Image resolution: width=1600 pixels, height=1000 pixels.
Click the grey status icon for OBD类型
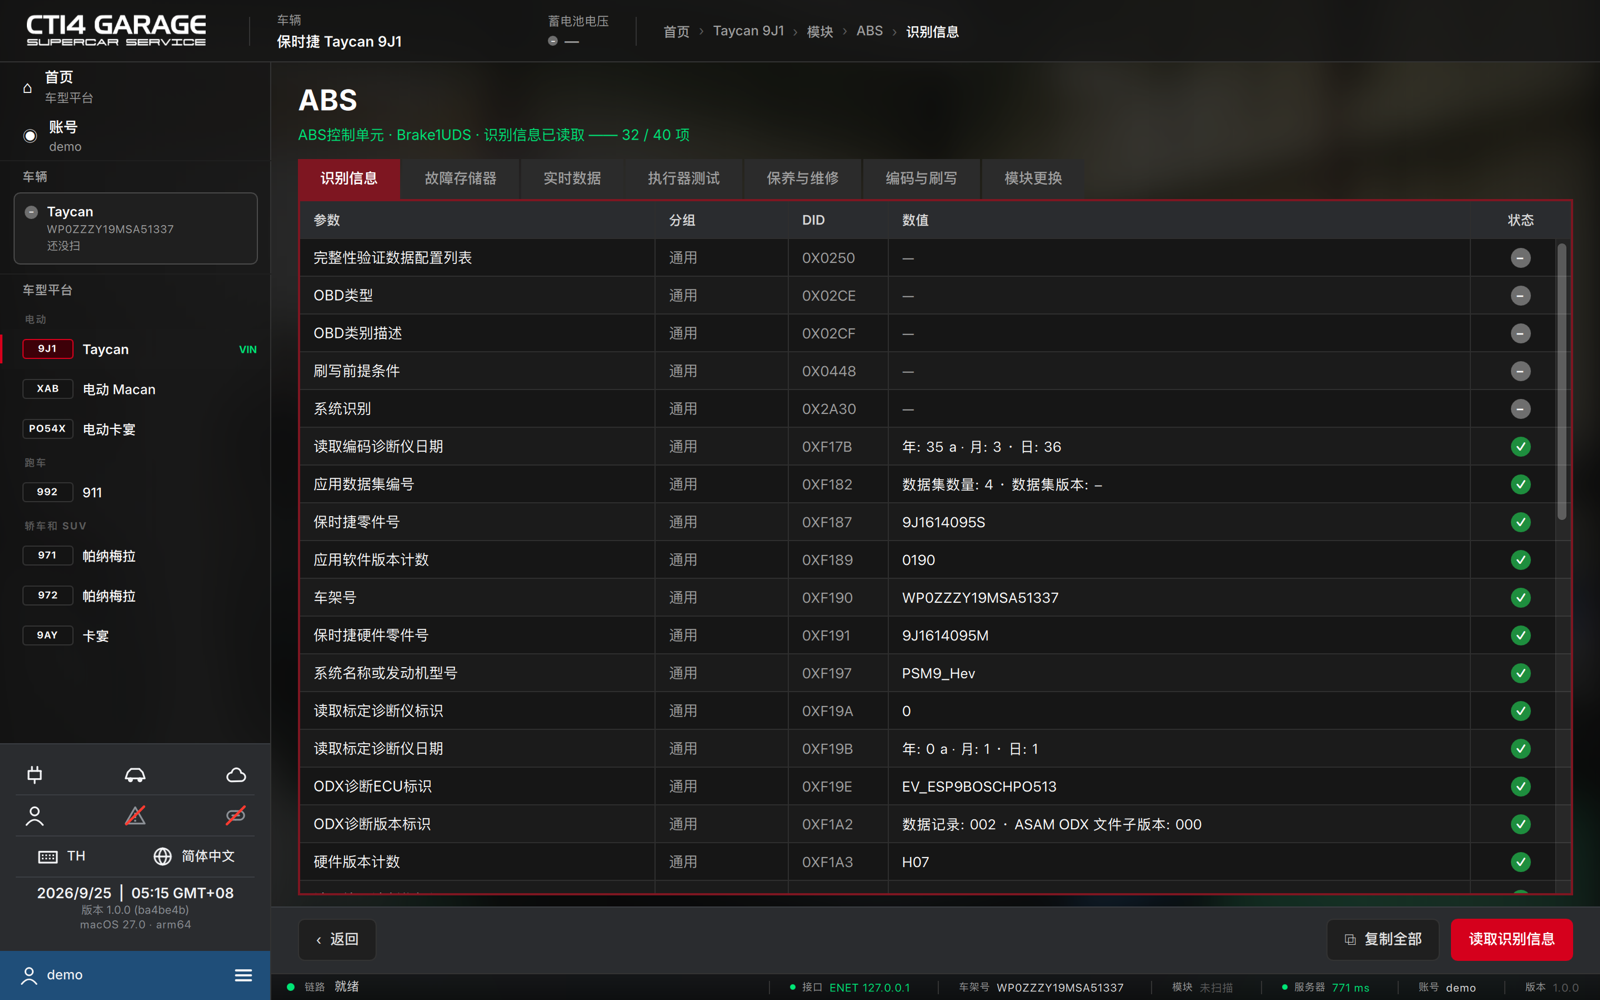pos(1520,296)
